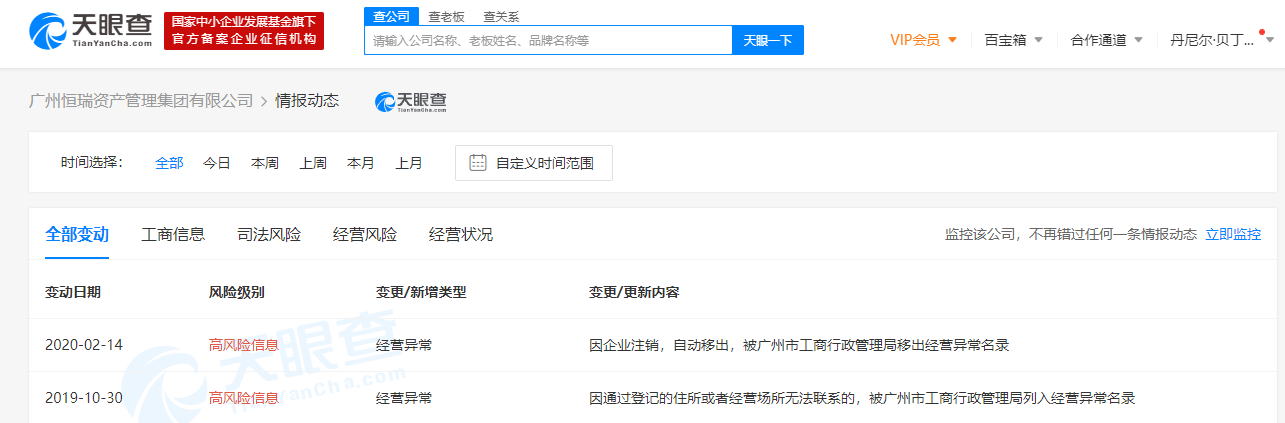Image resolution: width=1285 pixels, height=423 pixels.
Task: Switch to the 经营状况 tab
Action: pos(461,235)
